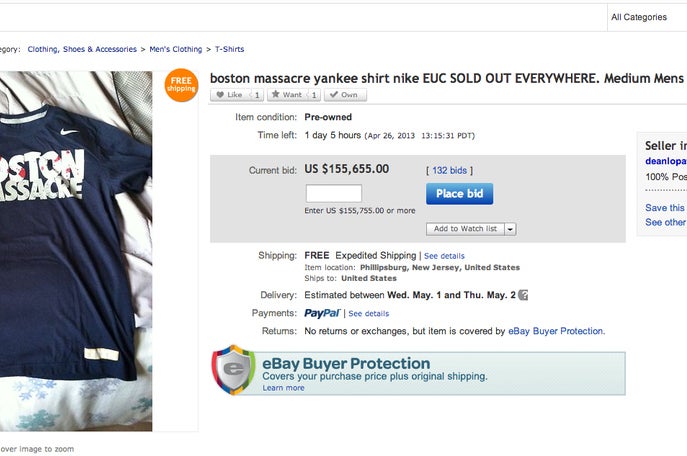Click the bid amount input field

(x=333, y=194)
